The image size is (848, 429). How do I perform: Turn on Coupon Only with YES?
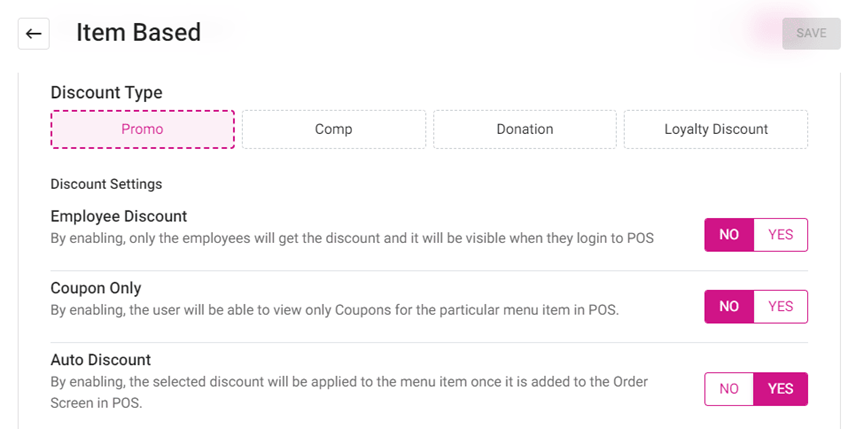(x=780, y=307)
